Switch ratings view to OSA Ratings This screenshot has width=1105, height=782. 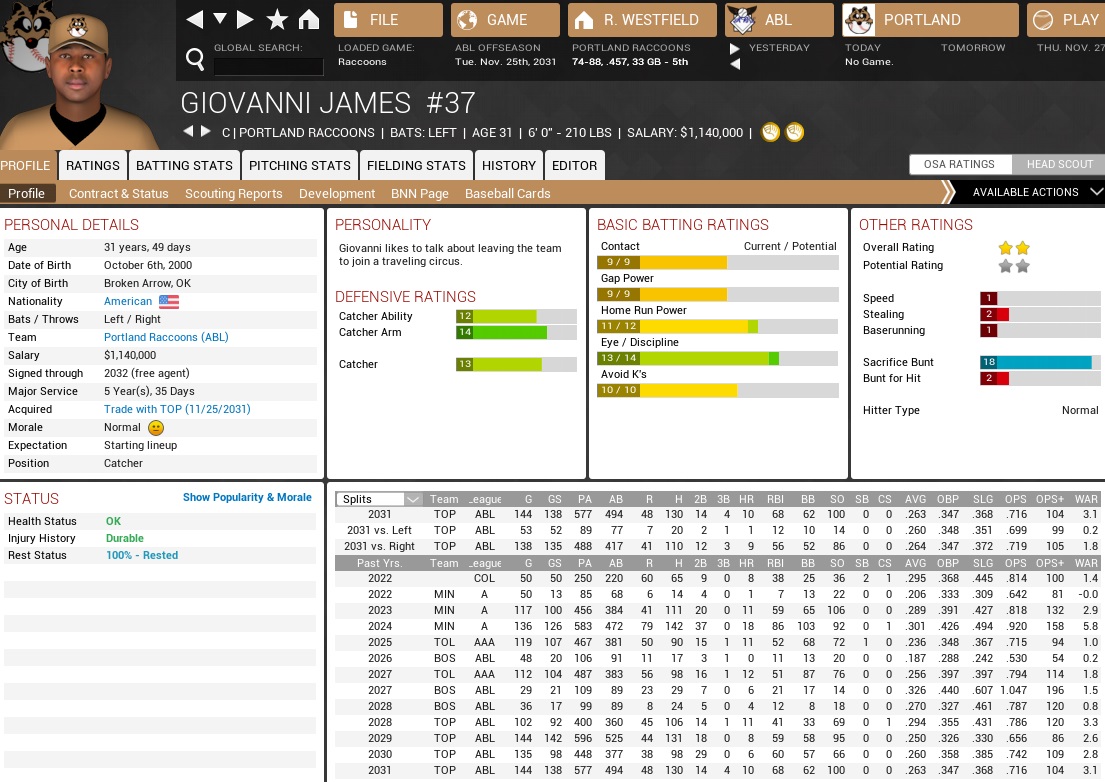click(x=958, y=164)
